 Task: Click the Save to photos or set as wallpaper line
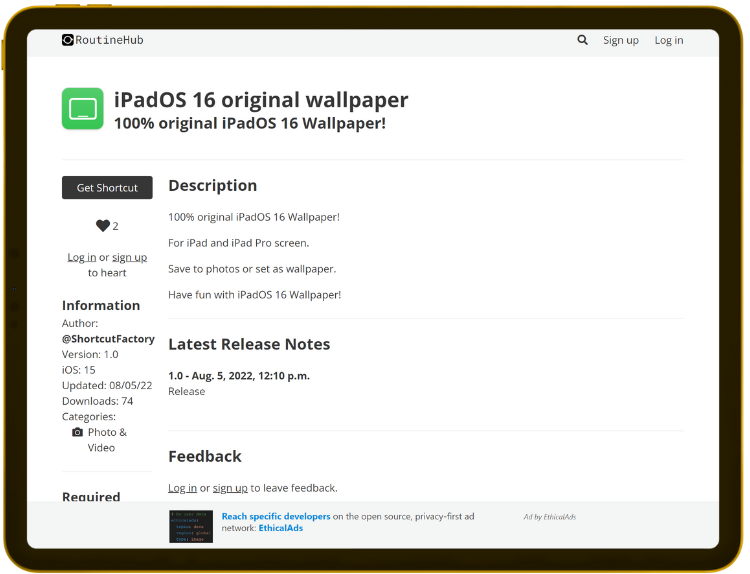[252, 269]
